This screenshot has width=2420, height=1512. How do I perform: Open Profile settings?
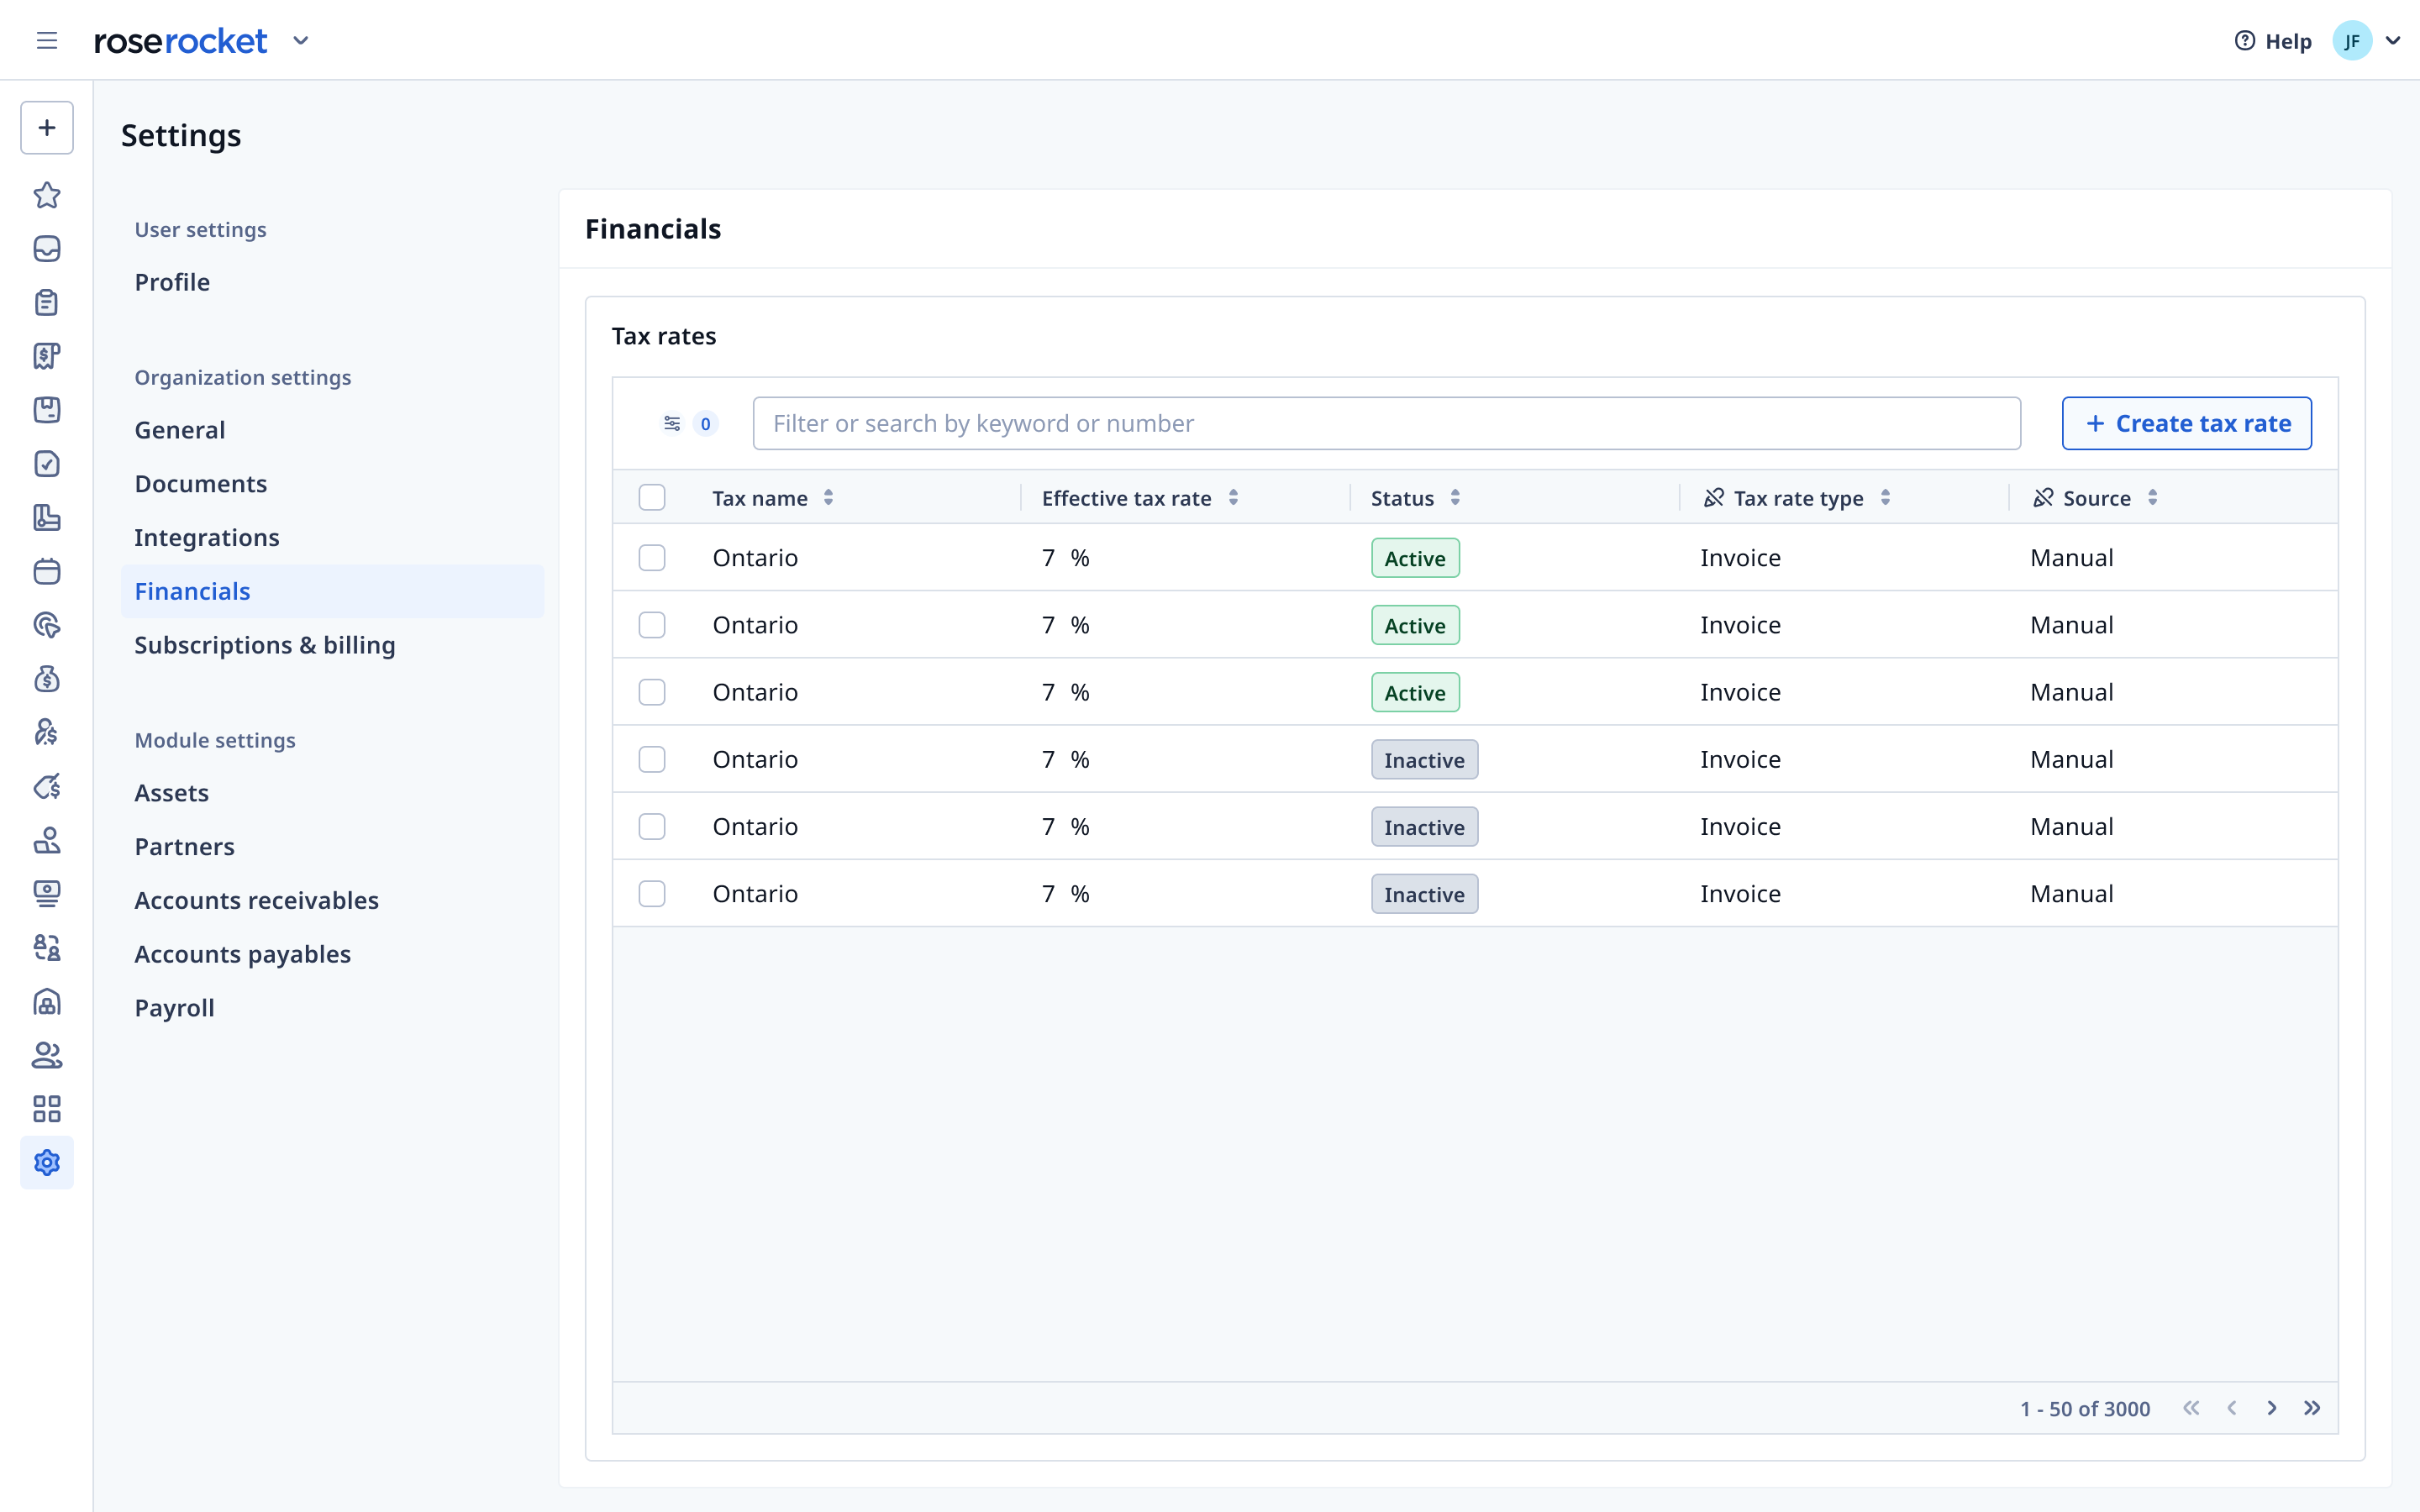[172, 282]
